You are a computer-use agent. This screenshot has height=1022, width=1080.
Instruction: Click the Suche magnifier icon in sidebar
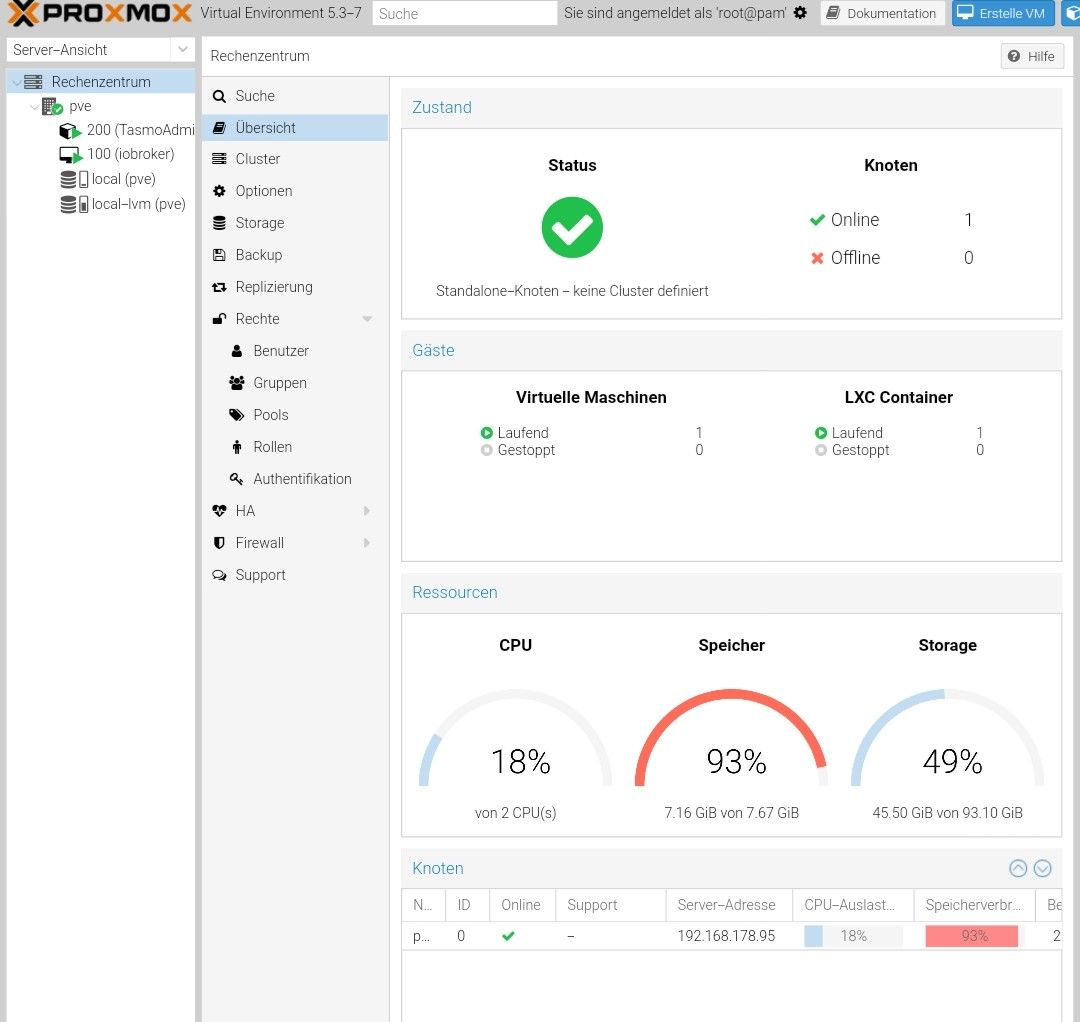coord(219,96)
